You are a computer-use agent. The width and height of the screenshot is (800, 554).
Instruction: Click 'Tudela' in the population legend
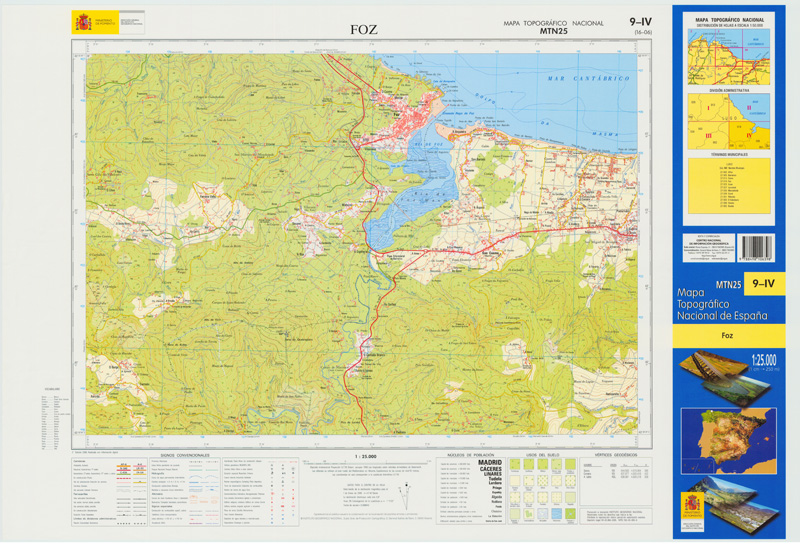click(495, 479)
